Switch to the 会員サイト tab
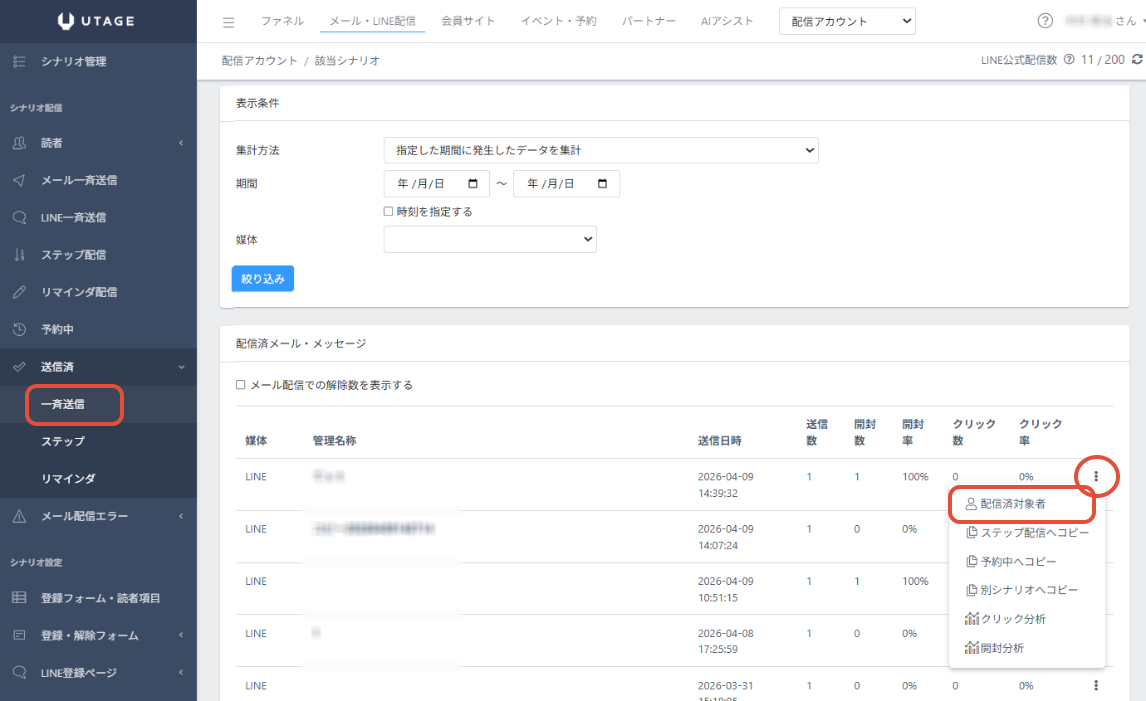 [x=468, y=21]
